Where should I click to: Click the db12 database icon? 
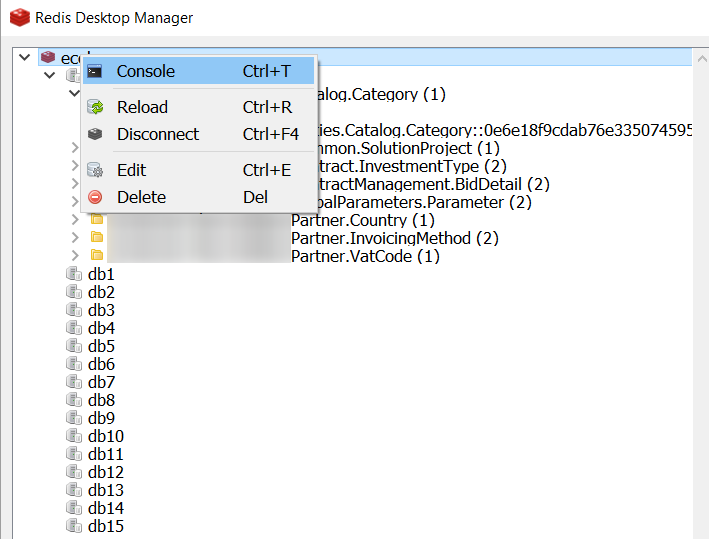tap(74, 472)
